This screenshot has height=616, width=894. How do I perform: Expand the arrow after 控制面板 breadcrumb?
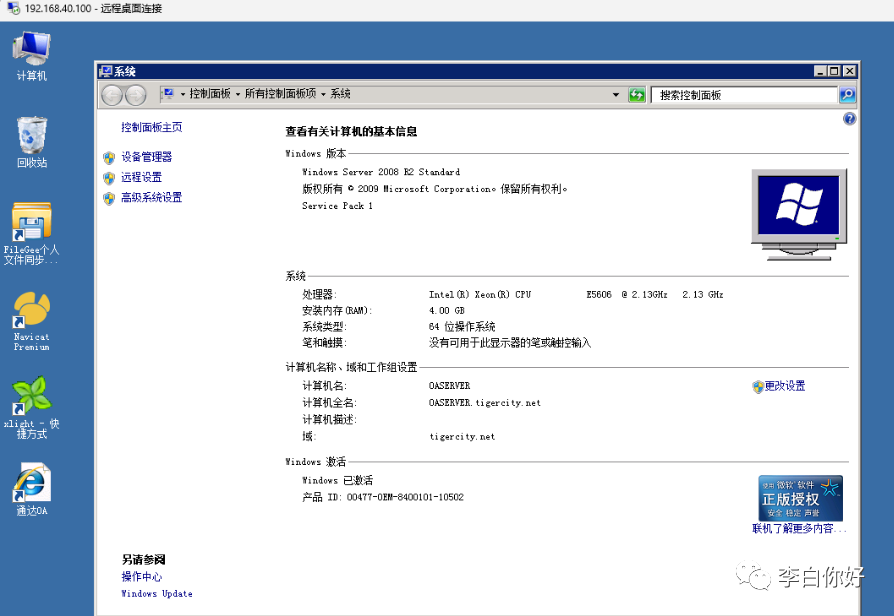coord(238,94)
